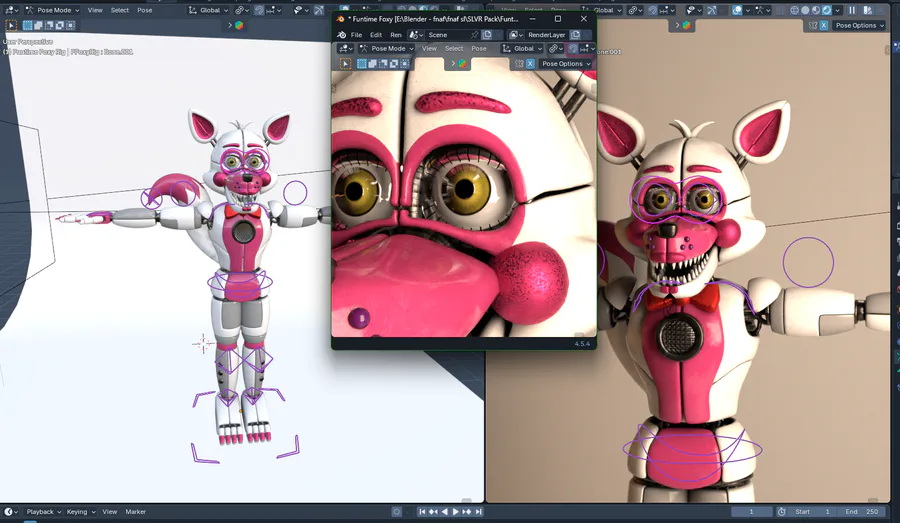Open Render menu in floating window
900x523 pixels.
point(396,35)
